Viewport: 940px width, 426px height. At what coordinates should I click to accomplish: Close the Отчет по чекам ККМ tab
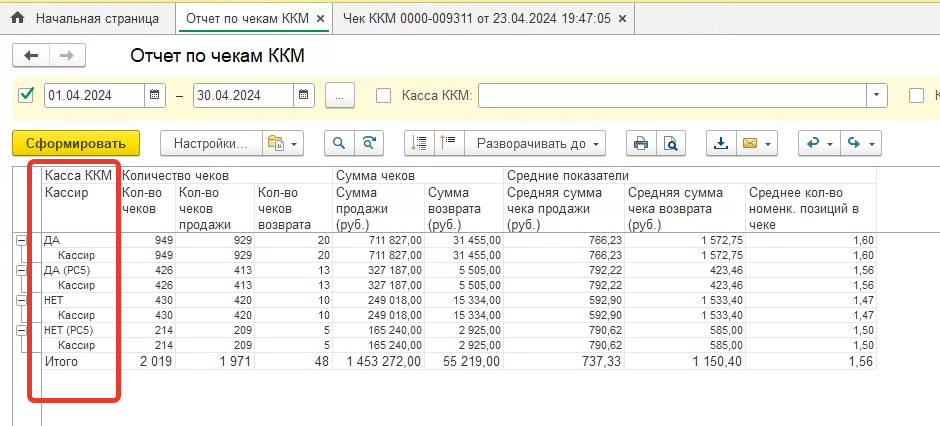click(319, 18)
